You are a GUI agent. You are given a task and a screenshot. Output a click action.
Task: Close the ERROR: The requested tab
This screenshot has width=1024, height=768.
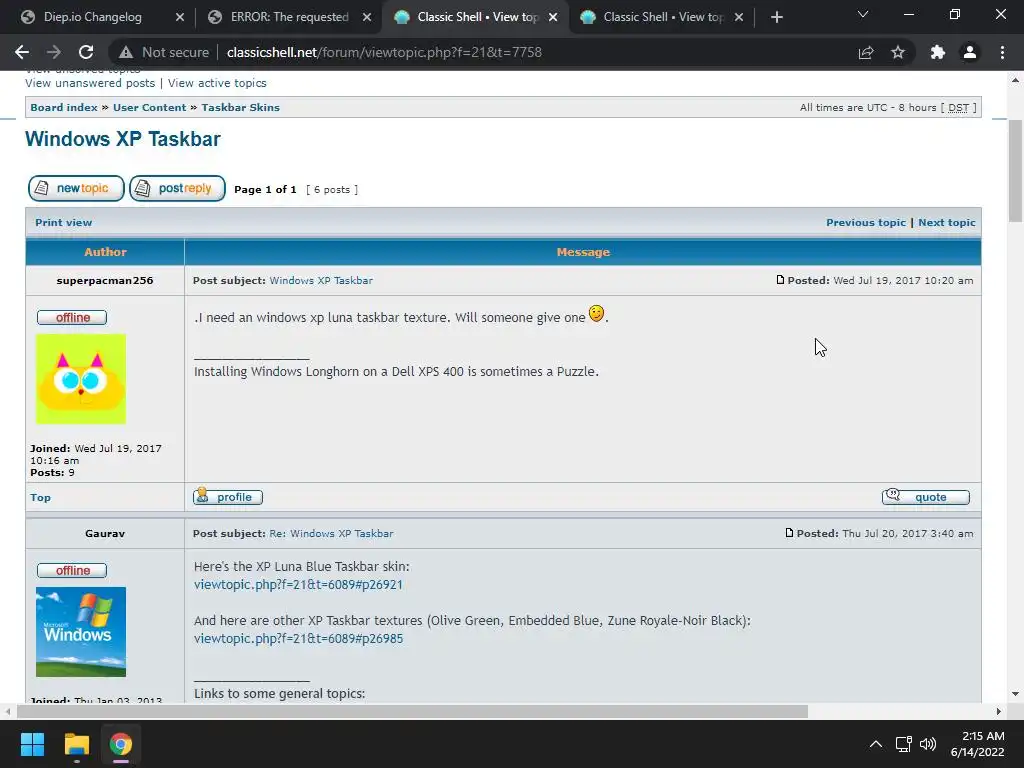click(367, 17)
